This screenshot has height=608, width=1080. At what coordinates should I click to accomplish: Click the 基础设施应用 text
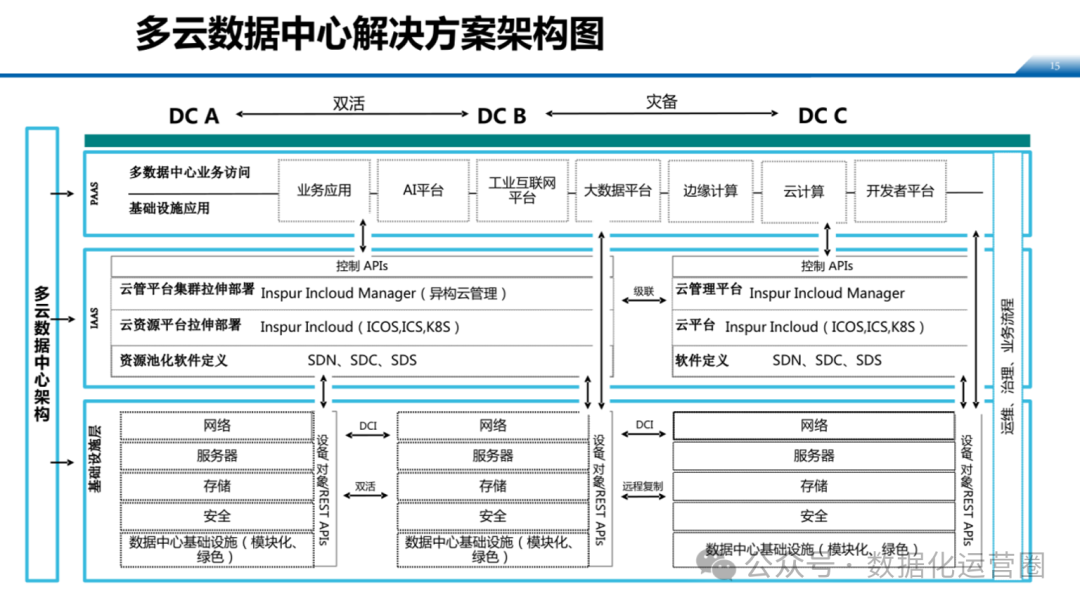pos(169,208)
